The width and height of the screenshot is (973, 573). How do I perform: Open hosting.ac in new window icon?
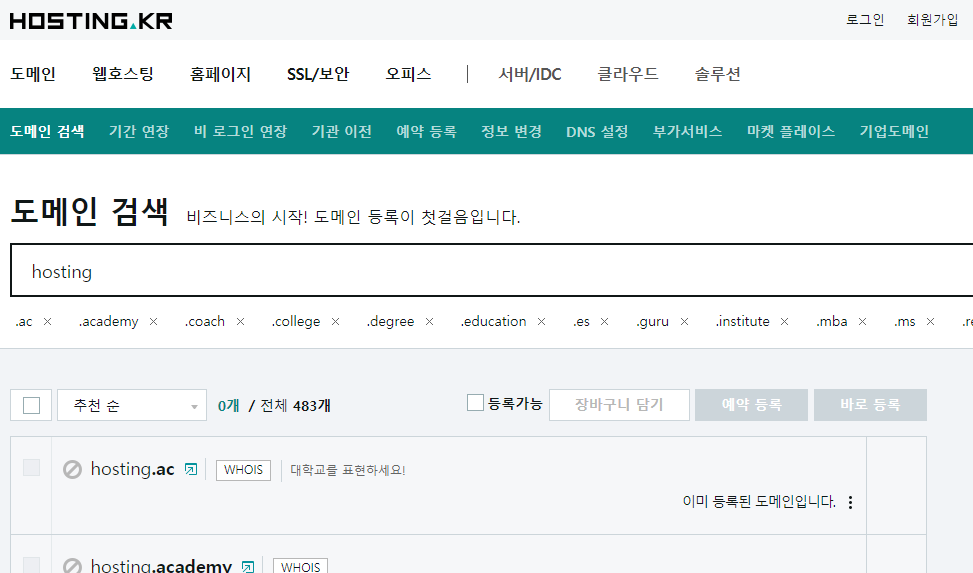pyautogui.click(x=191, y=469)
